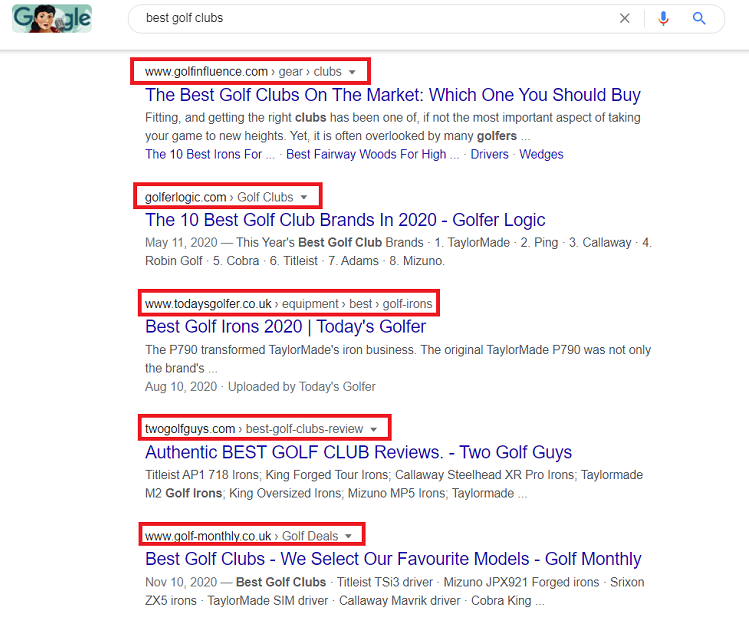Click the 'Fitting, and getting the right clubs' snippet
The image size is (749, 624).
(x=393, y=127)
